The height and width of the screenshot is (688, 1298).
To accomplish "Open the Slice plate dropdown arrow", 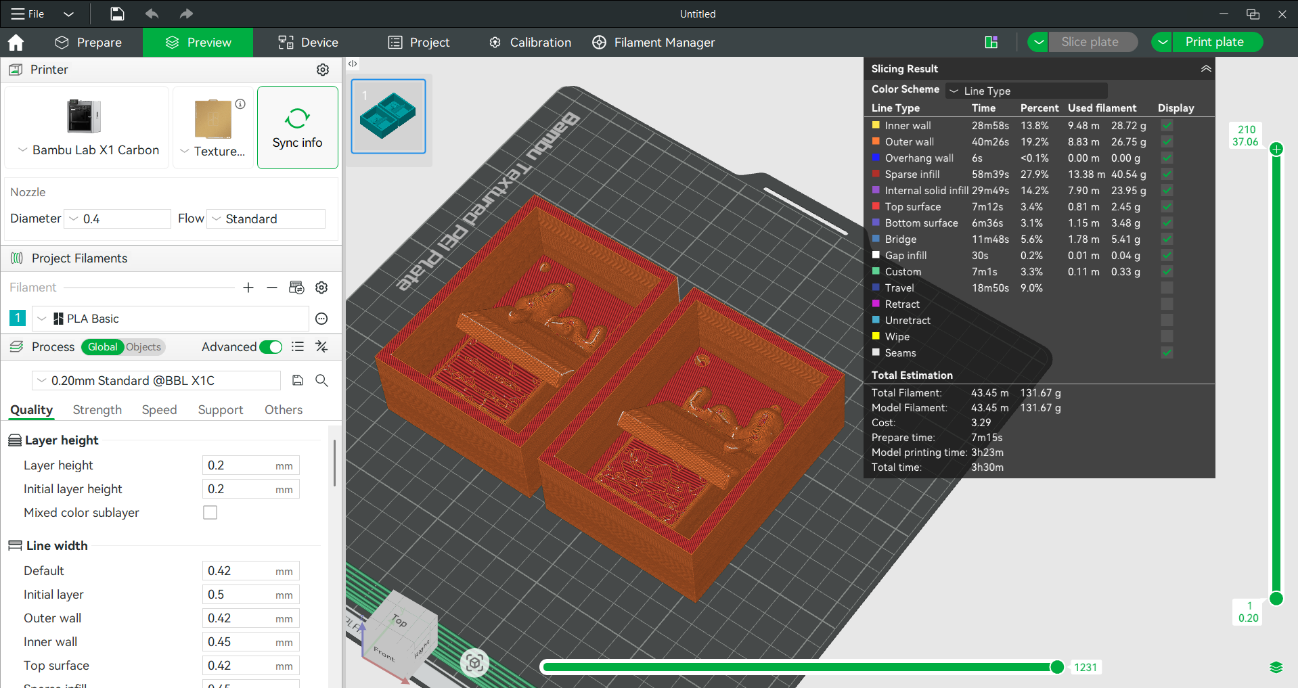I will [1038, 42].
